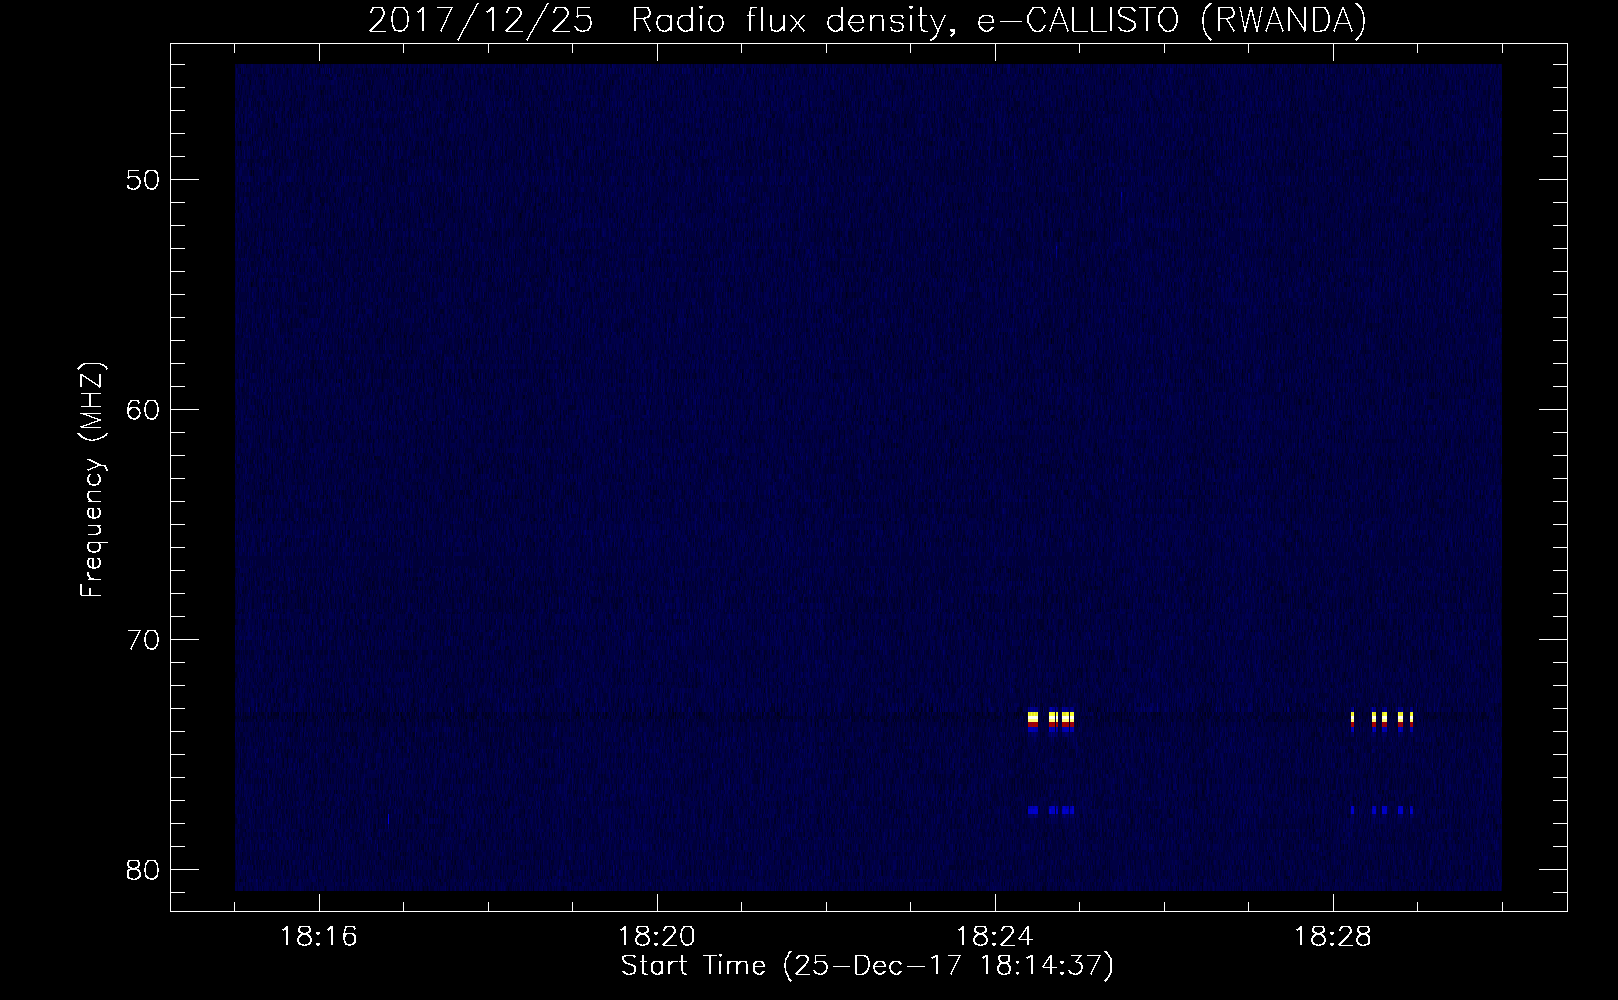Click the 'Start Time (25-Dec-17 18:14:37)' label
Image resolution: width=1618 pixels, height=1000 pixels.
(867, 966)
